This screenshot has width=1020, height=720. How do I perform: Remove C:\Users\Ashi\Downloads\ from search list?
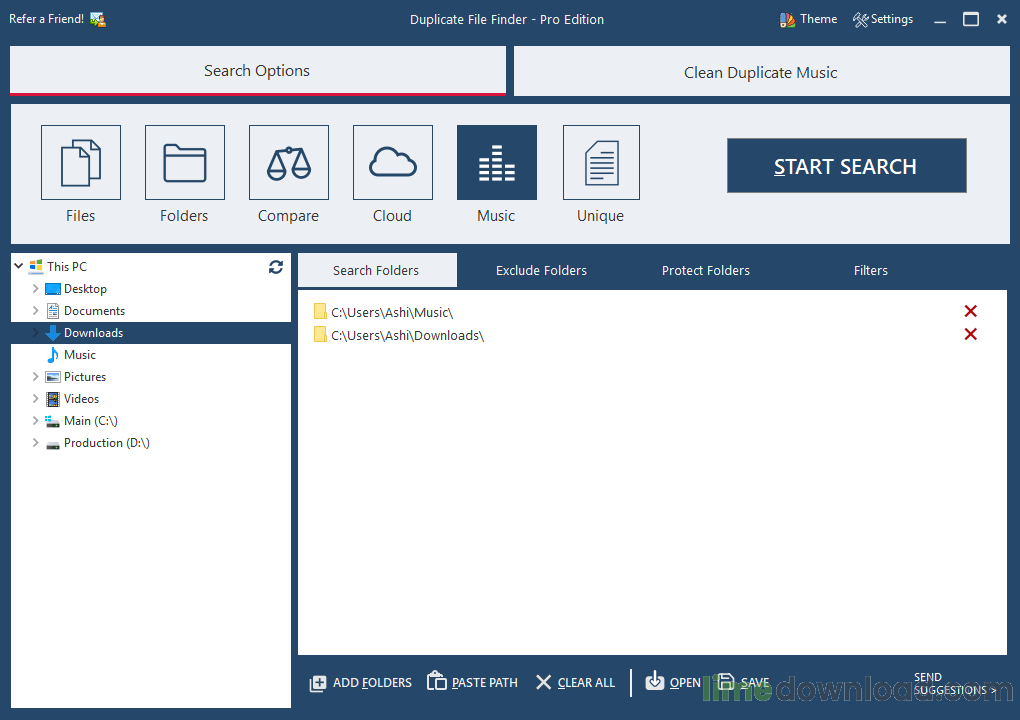click(970, 334)
